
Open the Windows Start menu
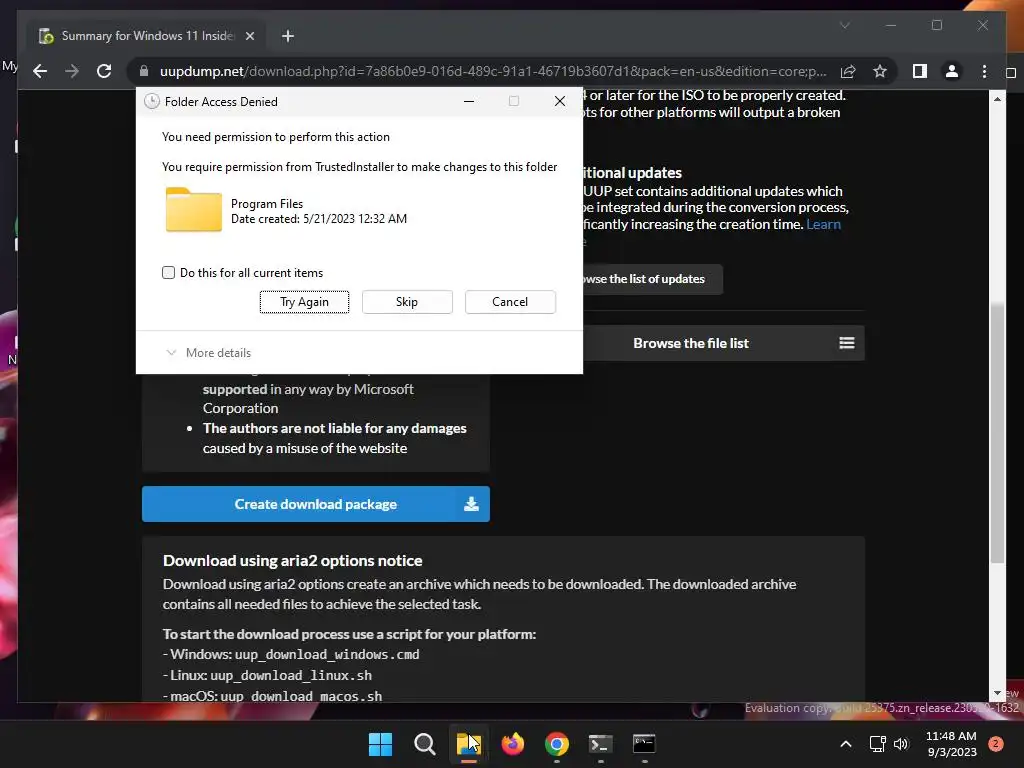tap(380, 744)
